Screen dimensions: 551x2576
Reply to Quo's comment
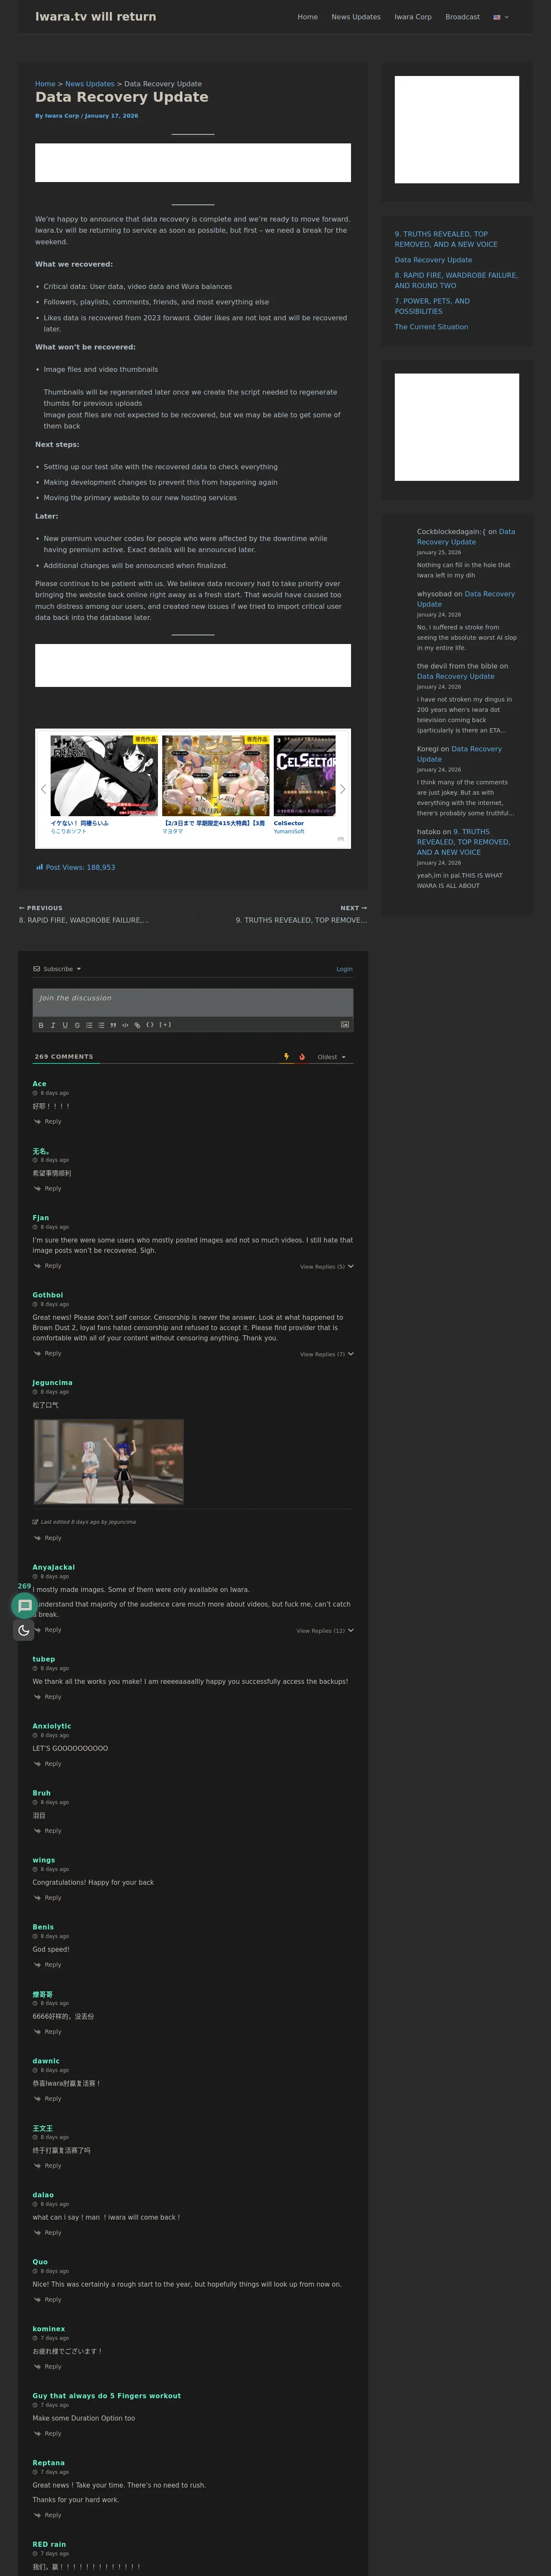click(x=48, y=2300)
